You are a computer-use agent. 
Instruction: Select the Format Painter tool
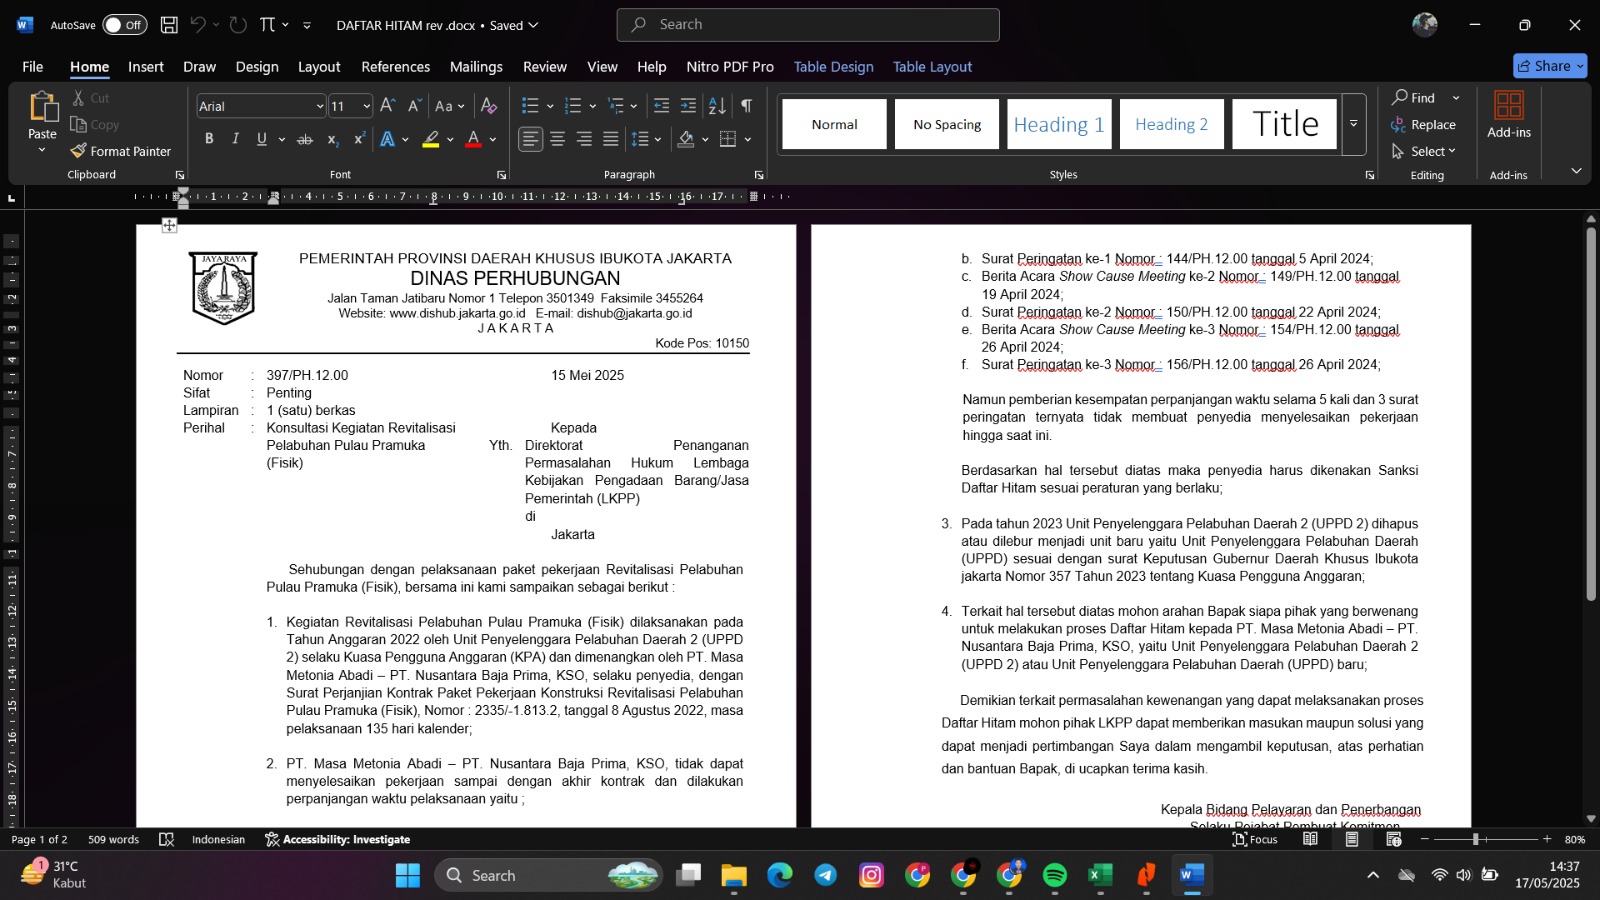click(121, 151)
